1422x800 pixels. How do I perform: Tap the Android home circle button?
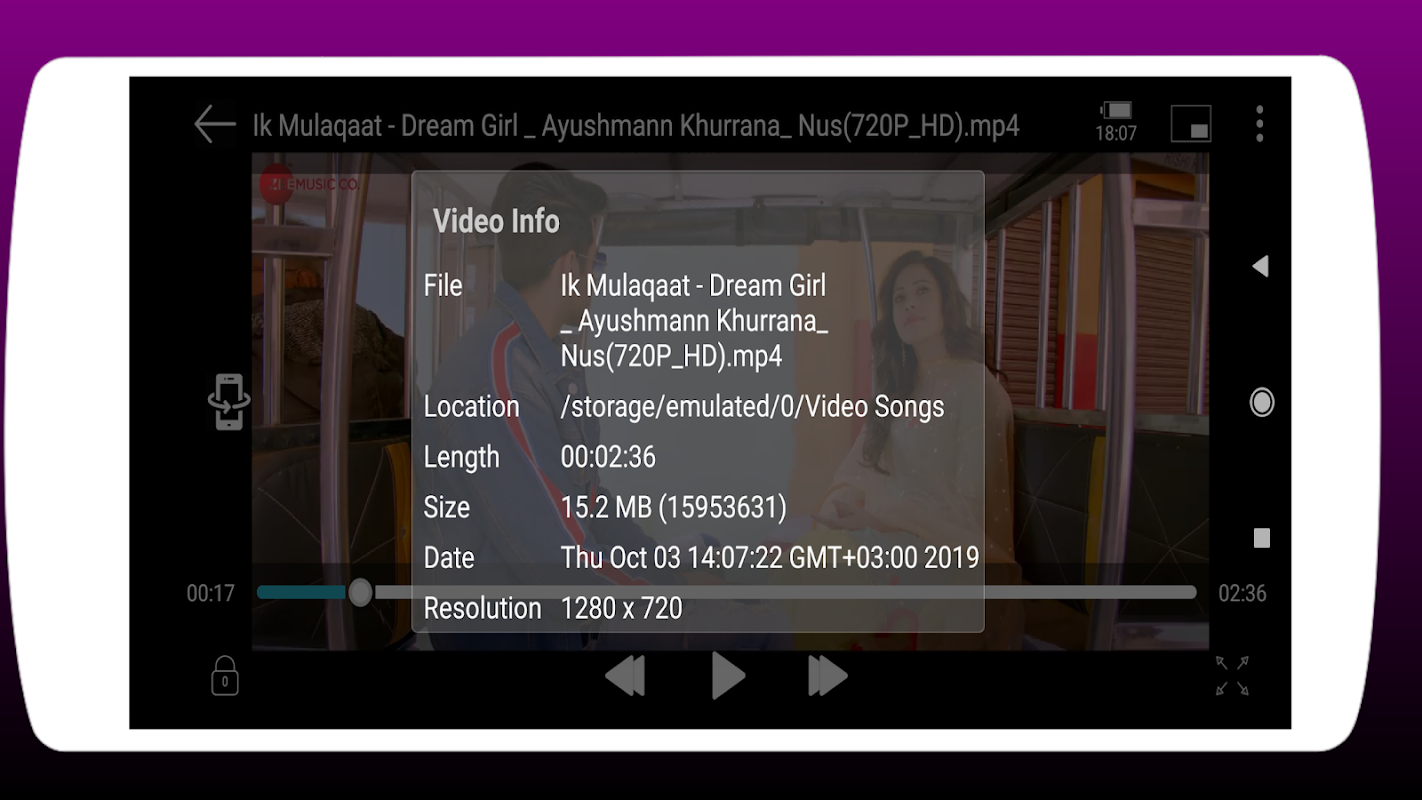tap(1262, 402)
